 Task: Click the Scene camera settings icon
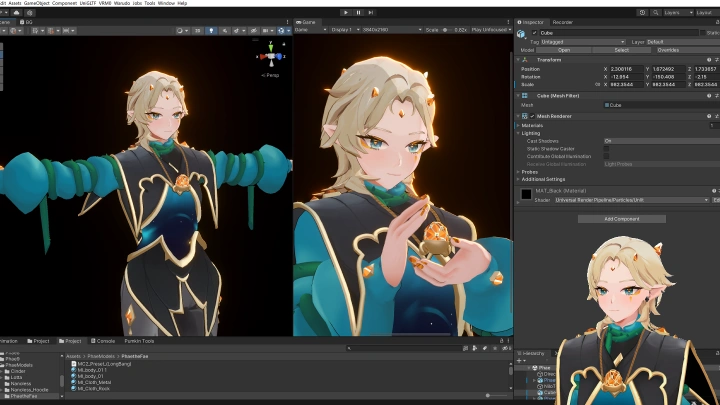point(267,31)
